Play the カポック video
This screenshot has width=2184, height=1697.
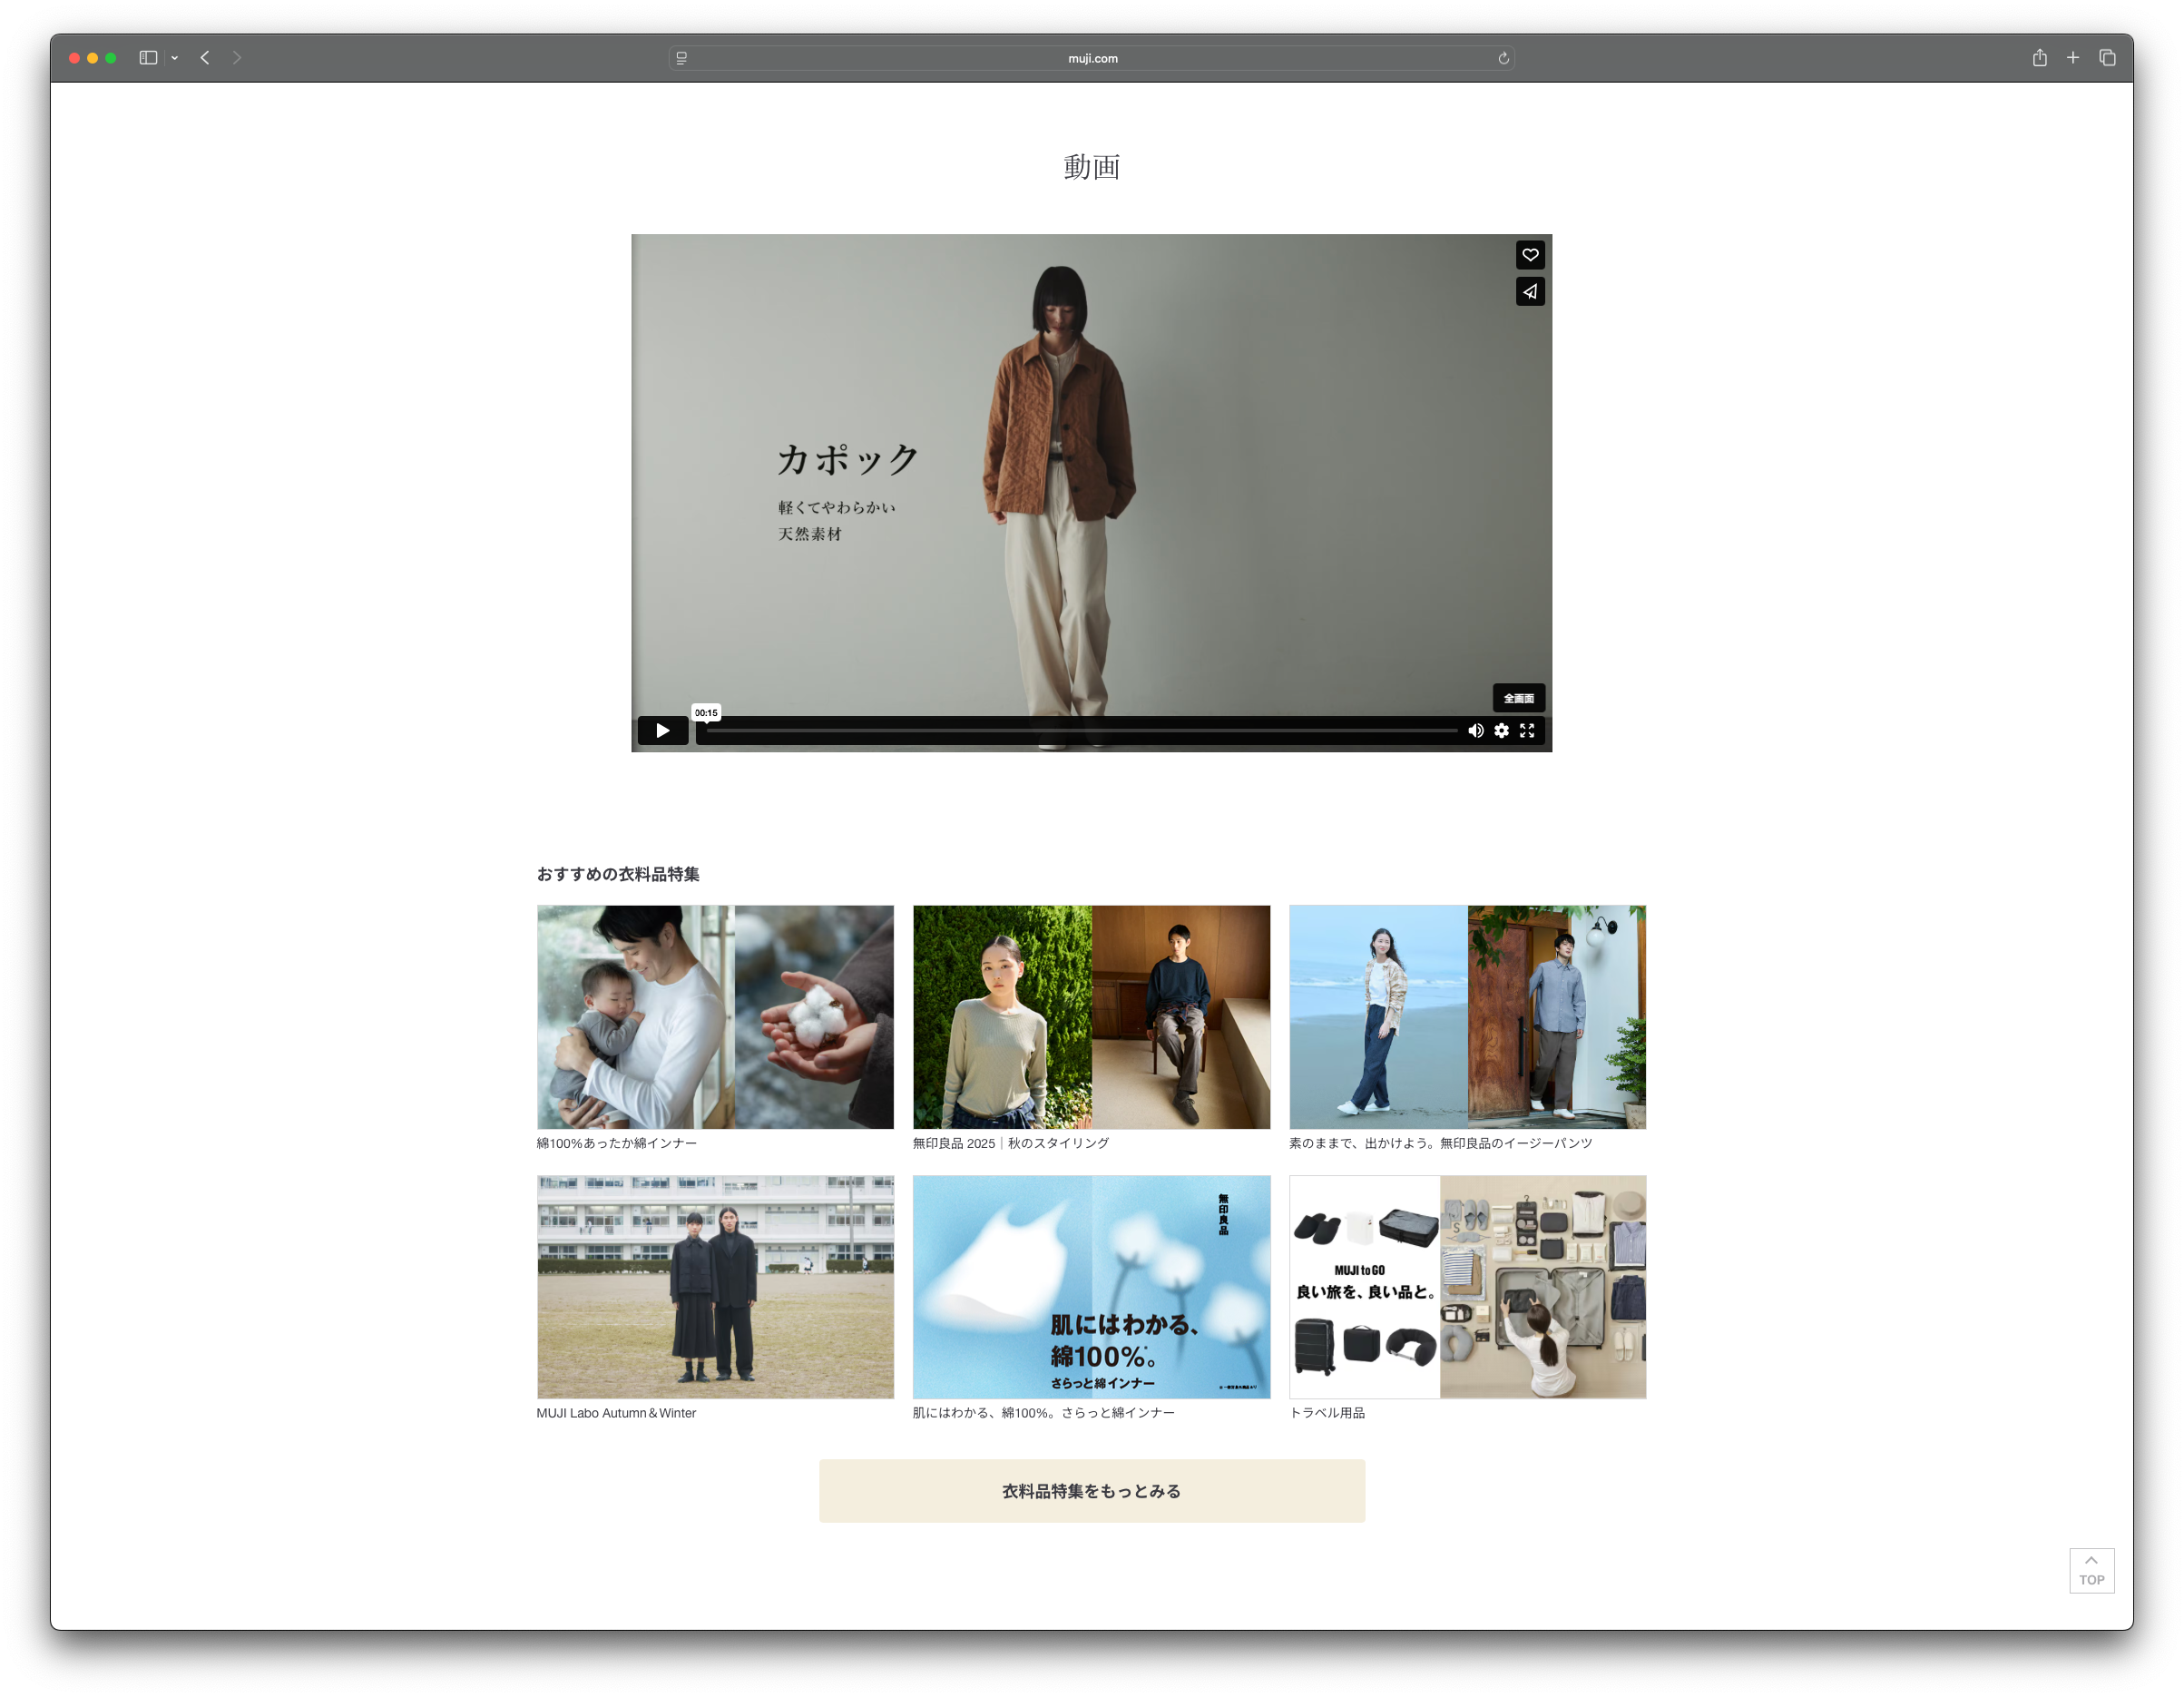coord(662,731)
